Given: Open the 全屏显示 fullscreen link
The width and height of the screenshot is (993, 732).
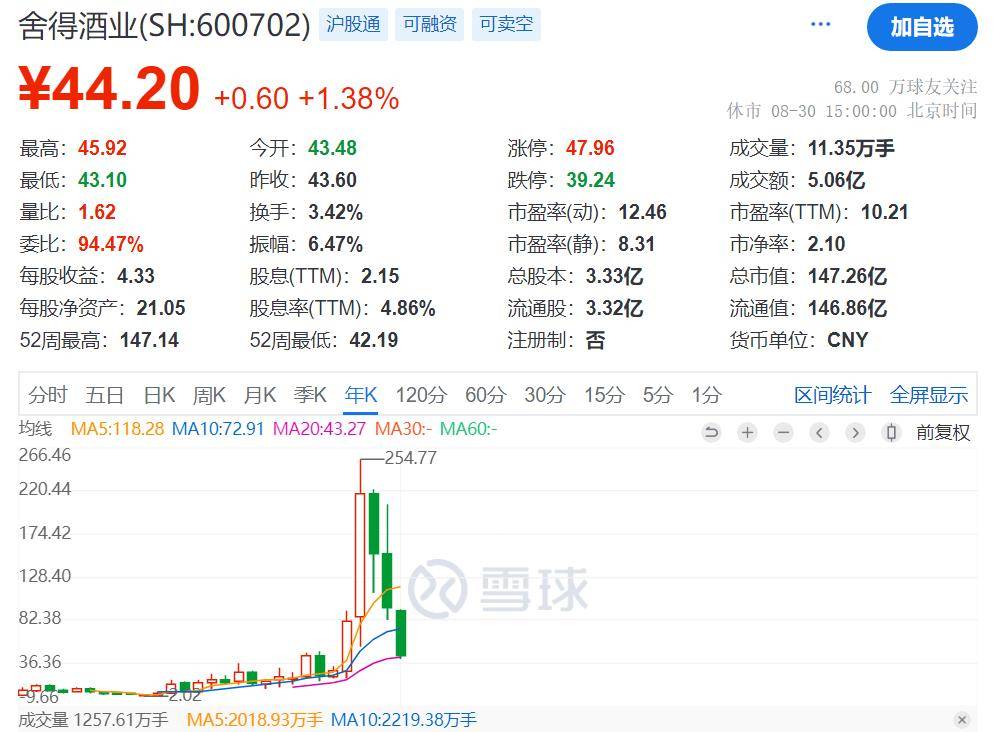Looking at the screenshot, I should pyautogui.click(x=929, y=395).
